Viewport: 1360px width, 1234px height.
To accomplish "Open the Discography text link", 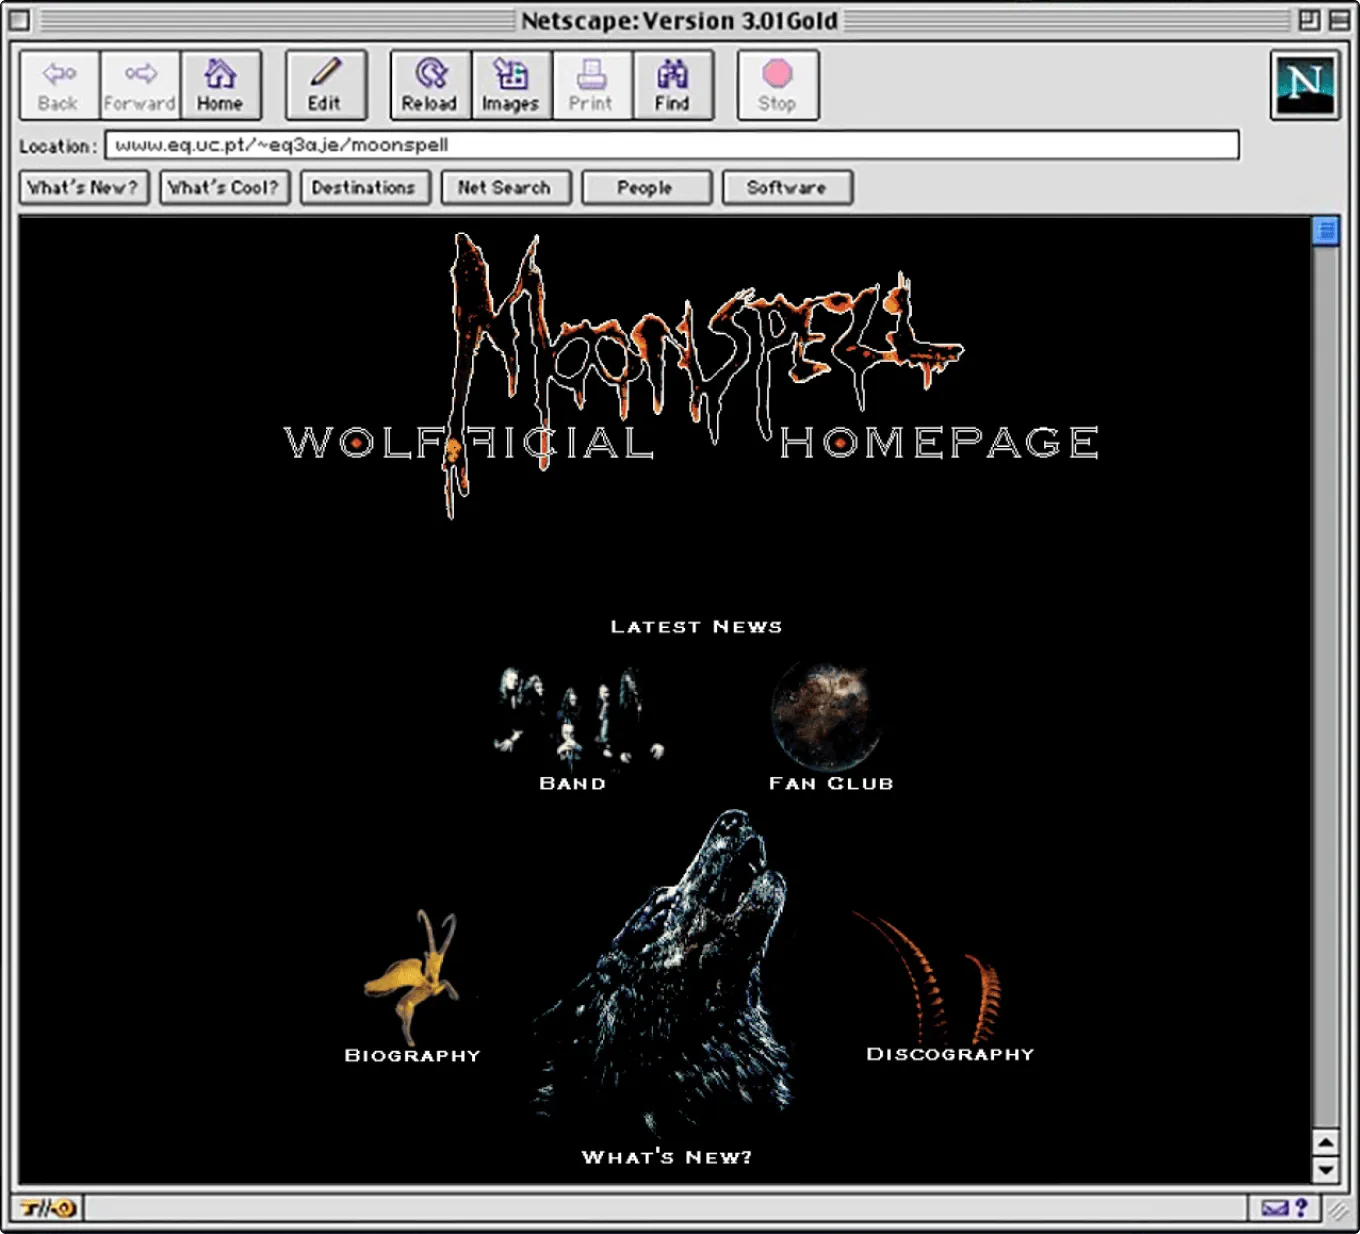I will pyautogui.click(x=950, y=1054).
